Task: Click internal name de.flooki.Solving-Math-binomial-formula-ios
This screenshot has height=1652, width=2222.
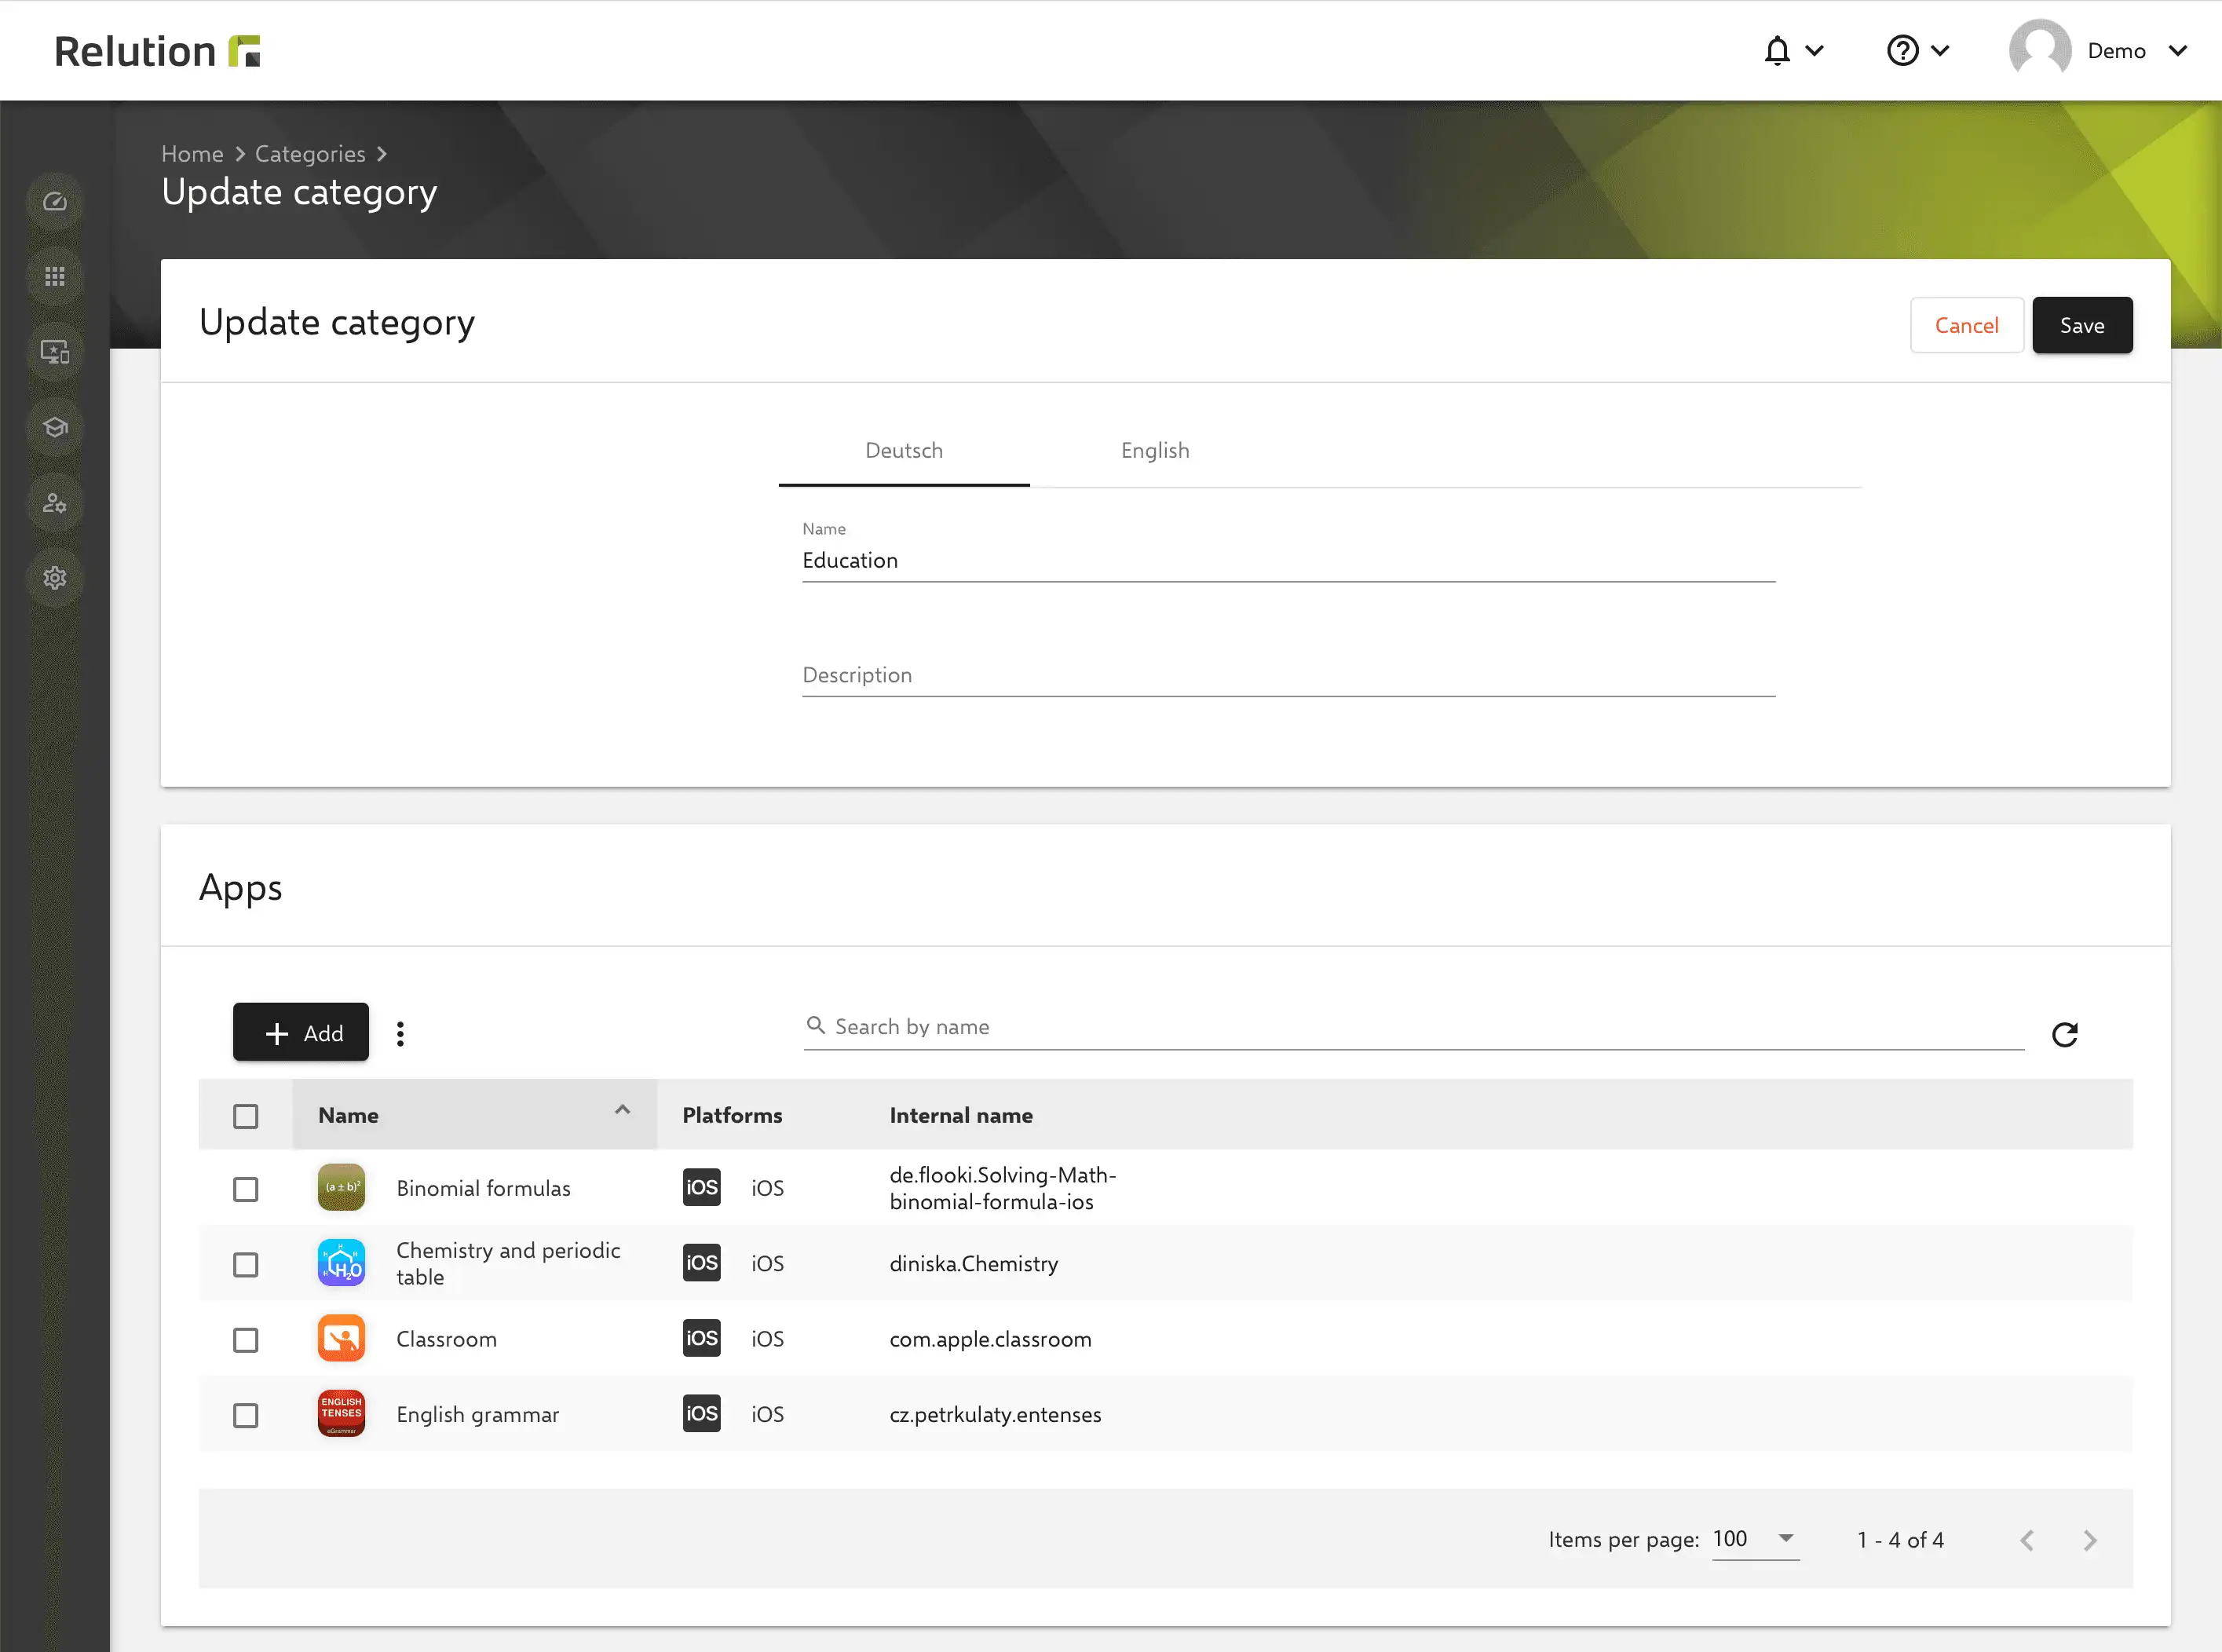Action: point(1002,1188)
